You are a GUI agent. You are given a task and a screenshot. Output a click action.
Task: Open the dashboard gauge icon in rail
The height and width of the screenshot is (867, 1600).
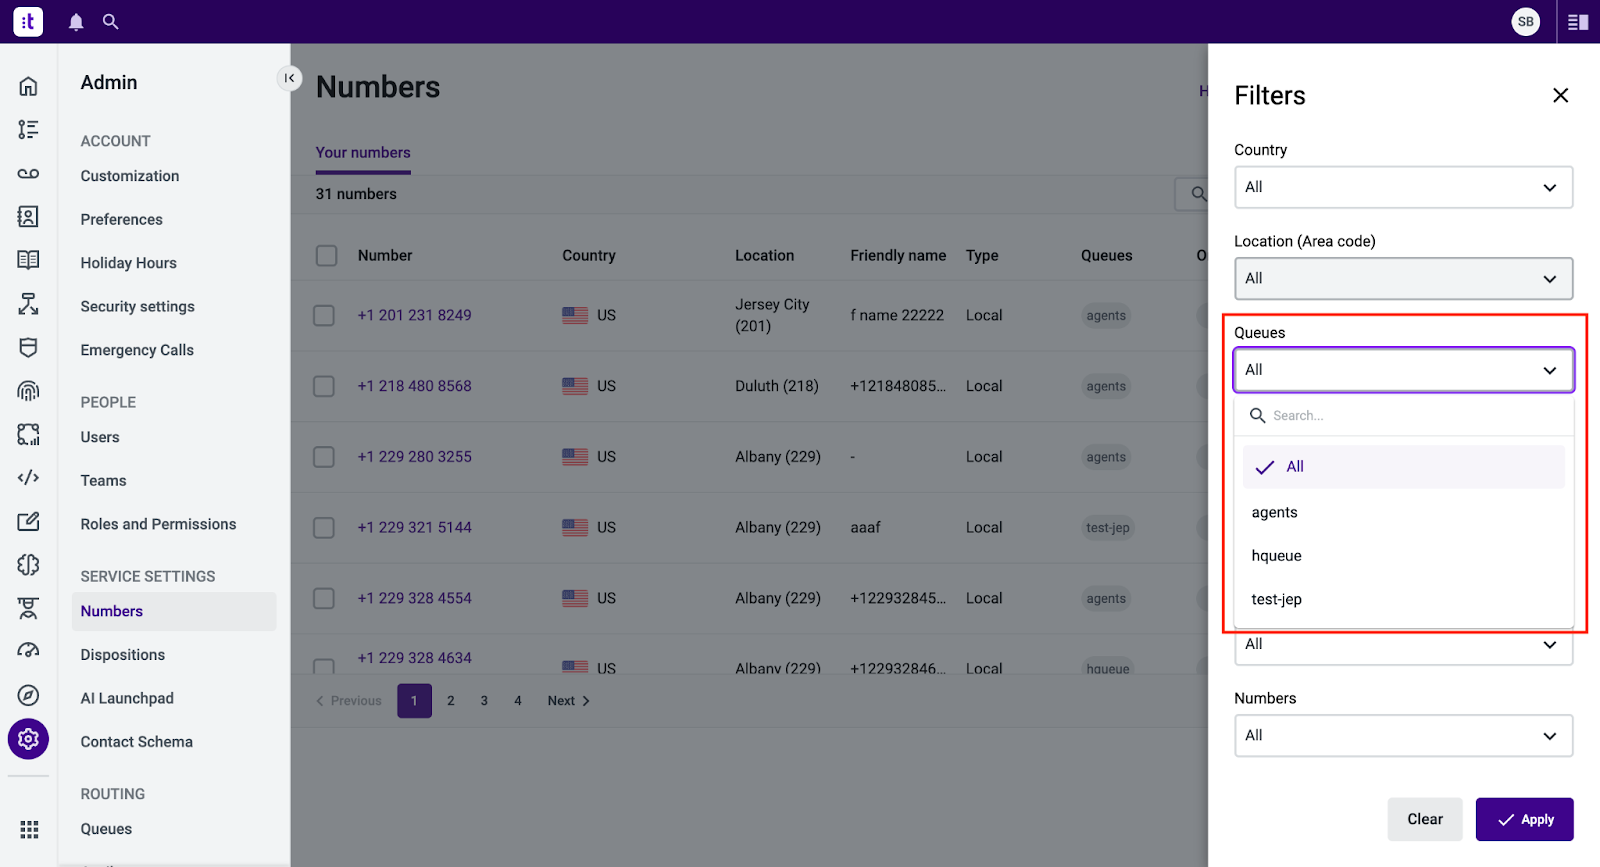pos(28,651)
